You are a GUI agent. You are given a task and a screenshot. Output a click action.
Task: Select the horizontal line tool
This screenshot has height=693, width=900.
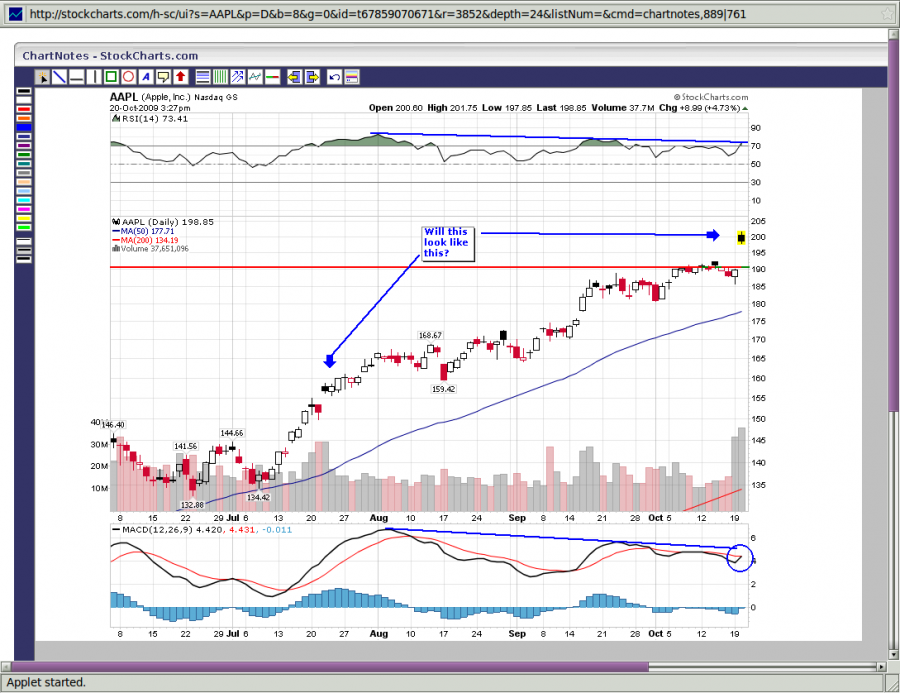(x=77, y=76)
